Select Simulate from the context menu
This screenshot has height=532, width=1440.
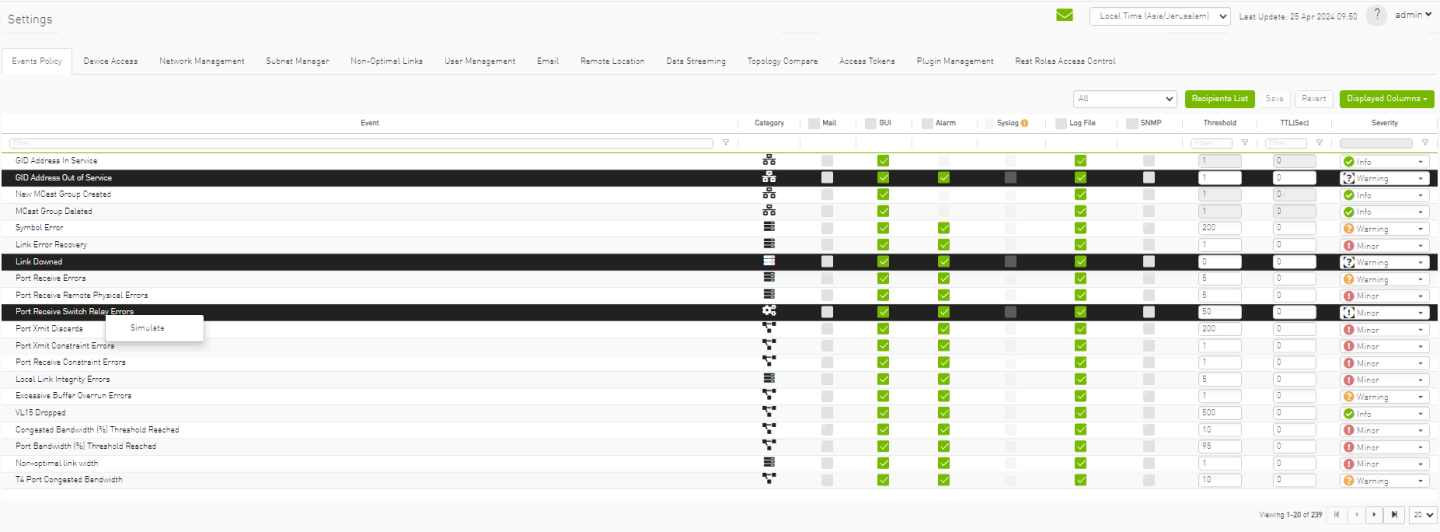click(x=147, y=328)
